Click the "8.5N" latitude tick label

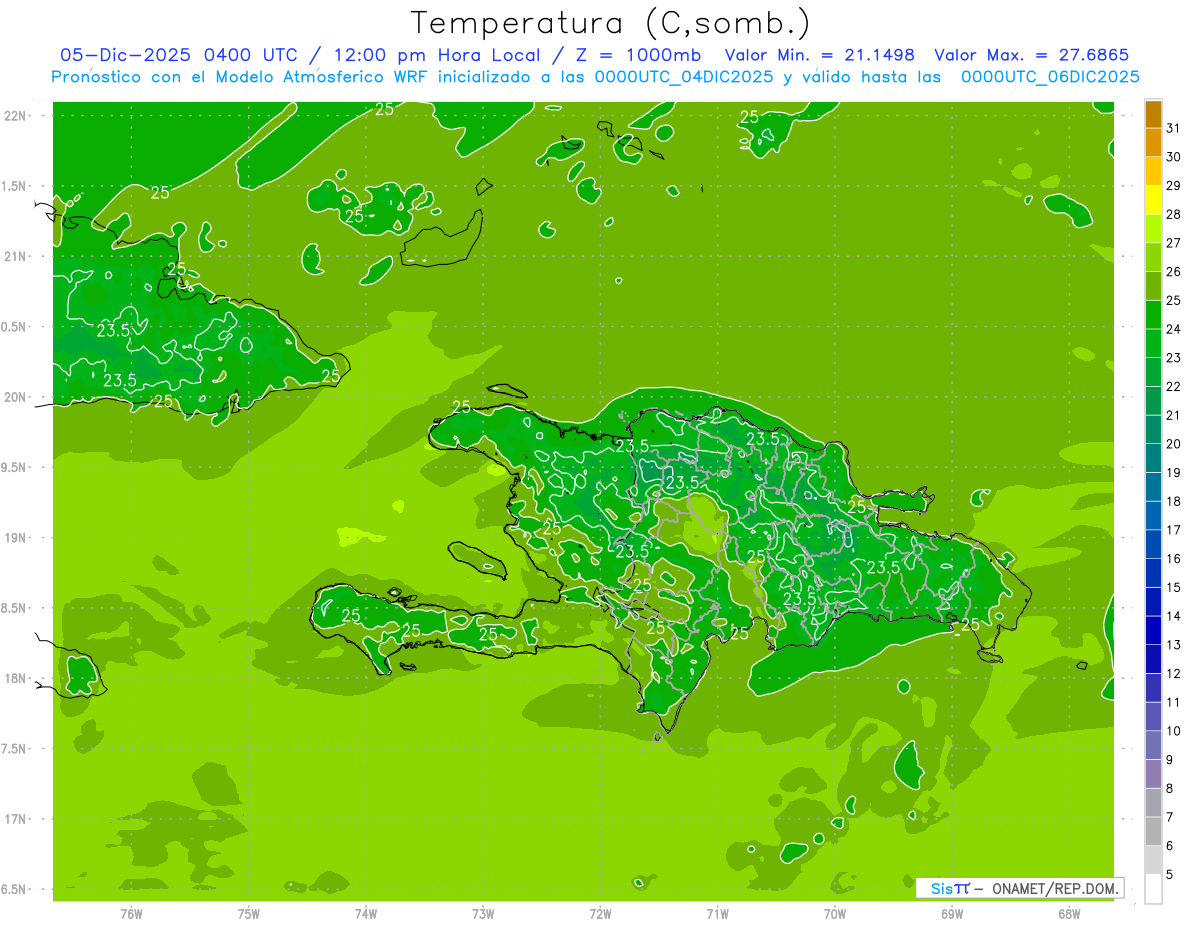tap(16, 608)
